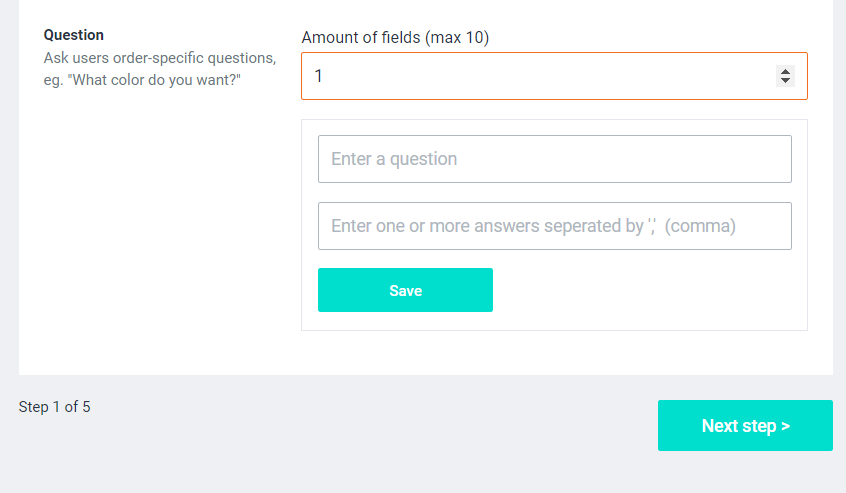Decrease the amount of fields with down arrow
The width and height of the screenshot is (846, 493).
point(785,81)
